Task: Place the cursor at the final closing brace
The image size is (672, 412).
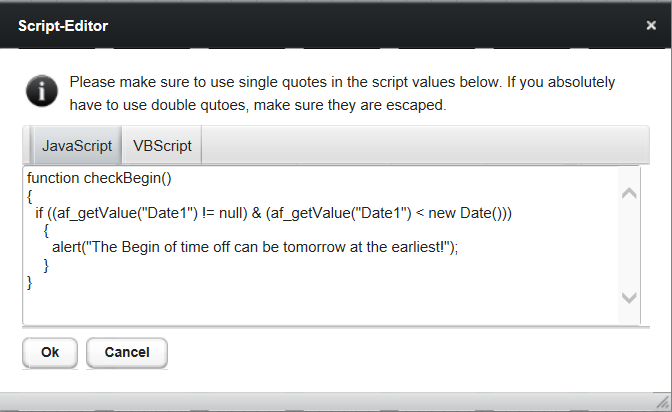Action: click(x=30, y=283)
